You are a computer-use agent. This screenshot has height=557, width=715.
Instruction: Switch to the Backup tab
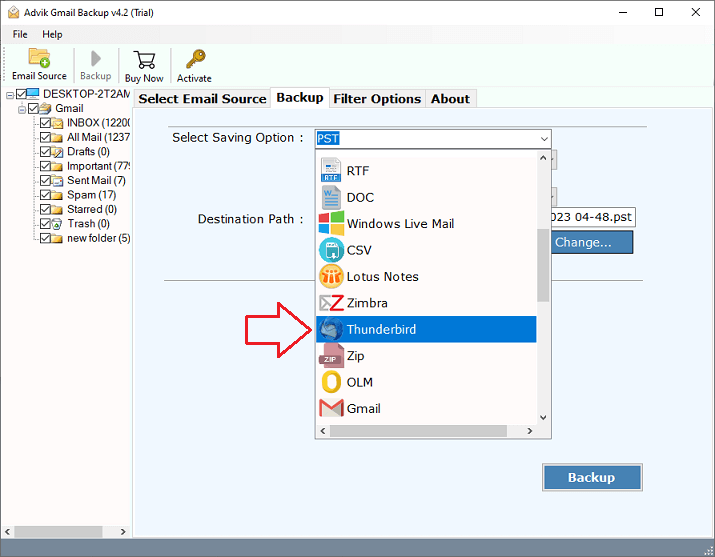[300, 98]
